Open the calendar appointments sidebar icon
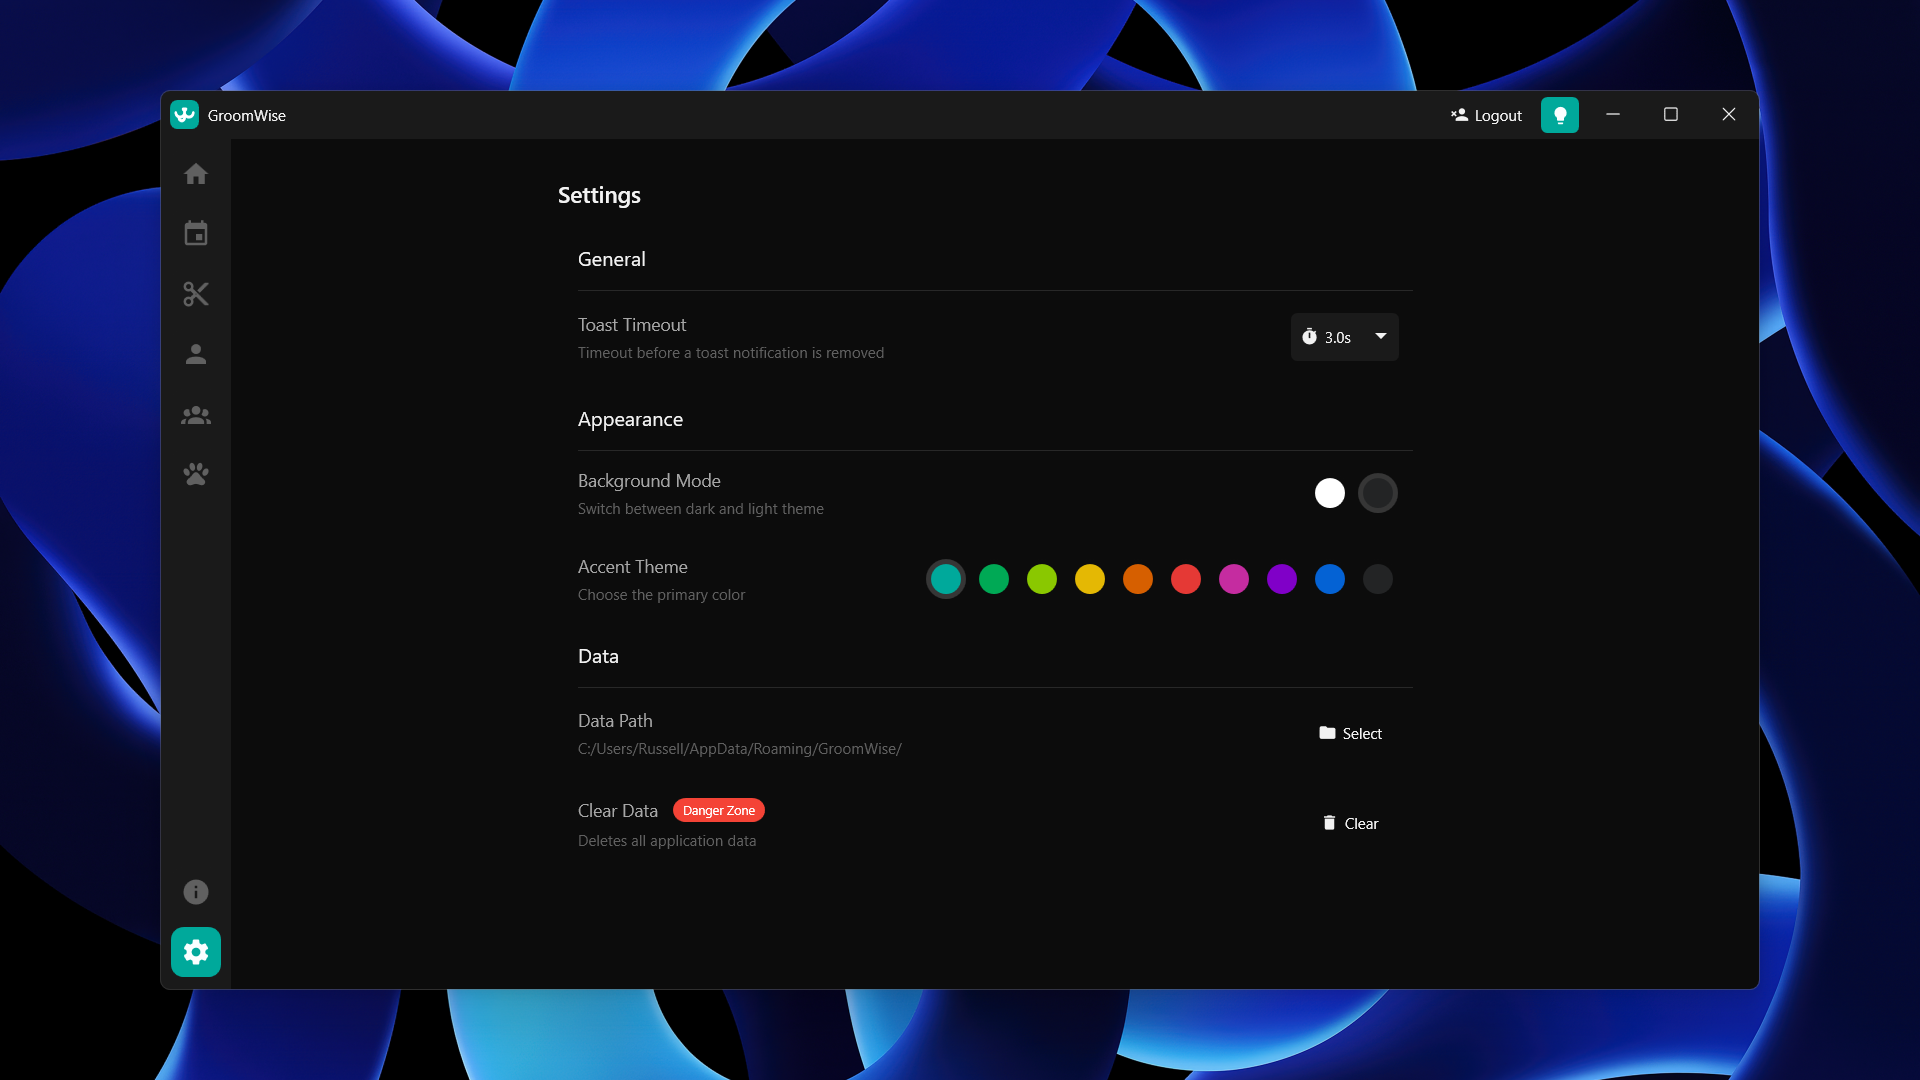The height and width of the screenshot is (1080, 1920). point(196,234)
